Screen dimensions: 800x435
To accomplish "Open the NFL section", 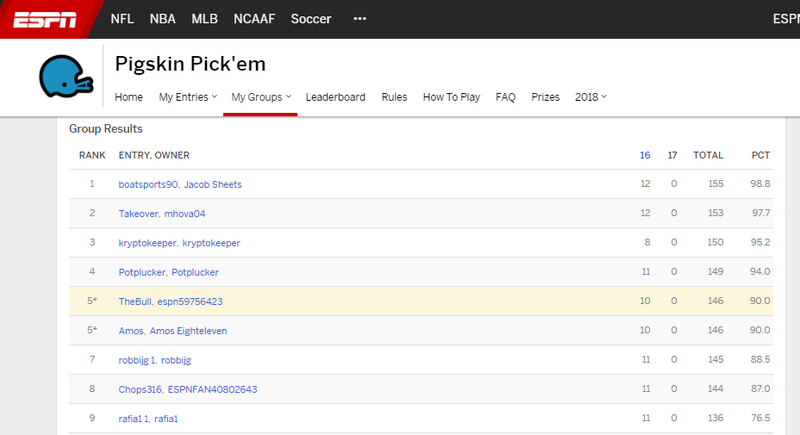I will click(x=122, y=19).
